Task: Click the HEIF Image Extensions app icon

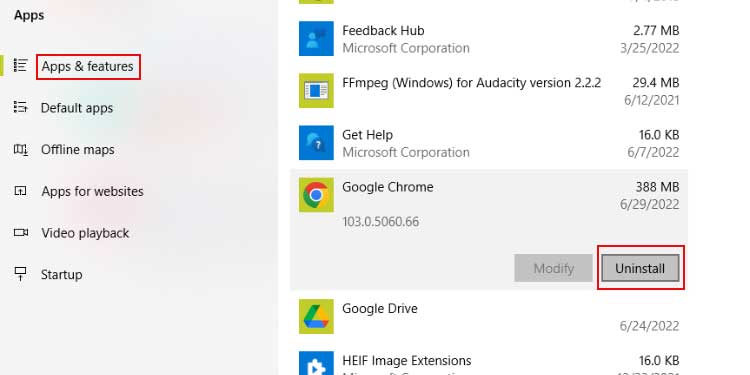Action: tap(316, 363)
